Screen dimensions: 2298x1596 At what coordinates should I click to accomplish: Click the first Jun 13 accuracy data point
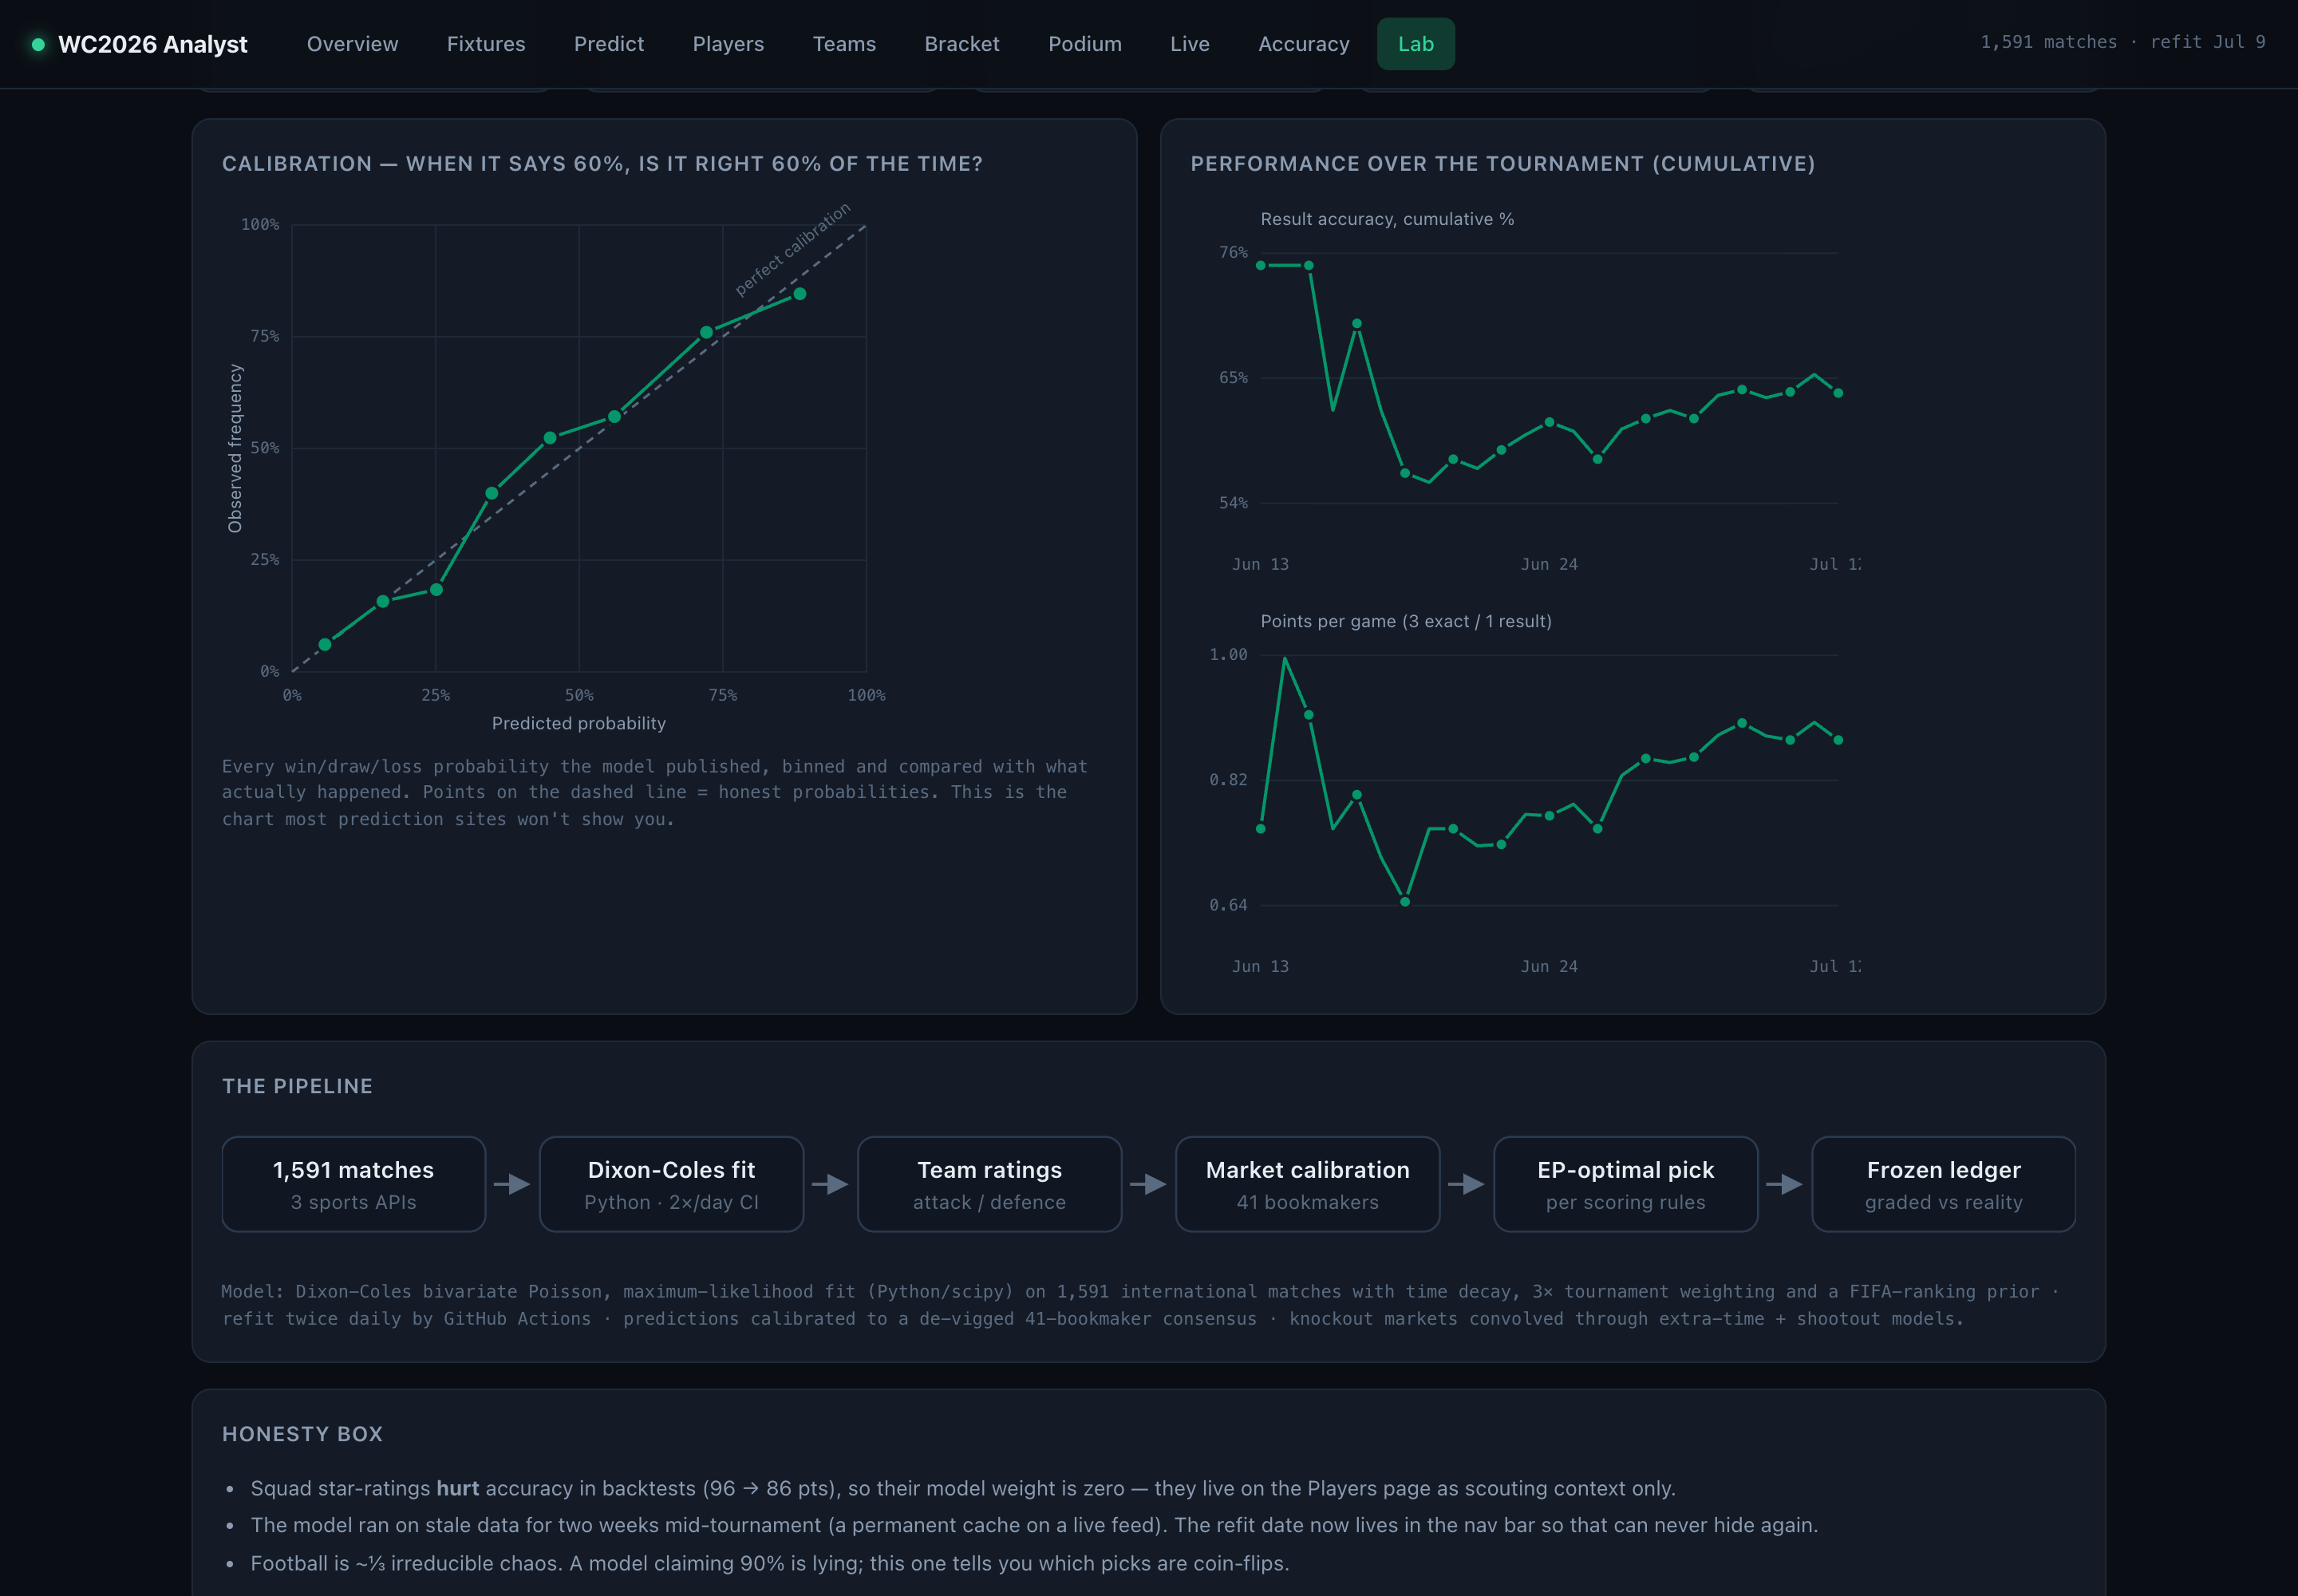click(1261, 266)
